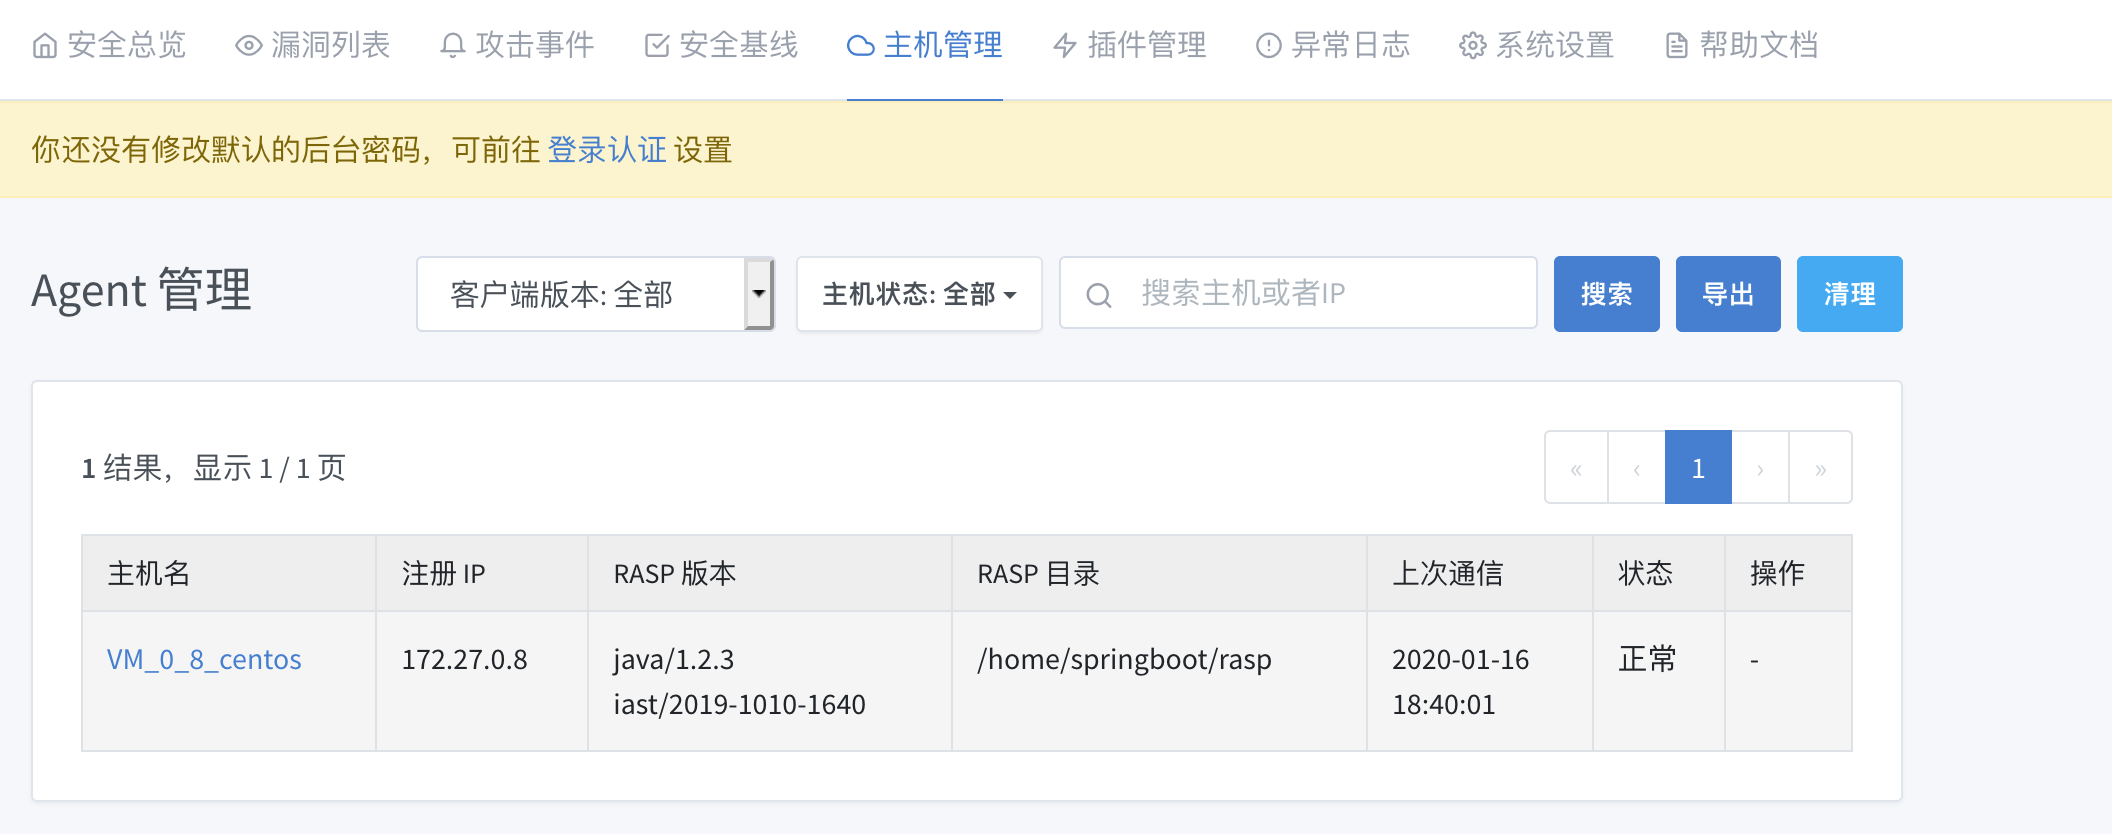The width and height of the screenshot is (2112, 834).
Task: Click the magnifier icon in search box
Action: coord(1099,295)
